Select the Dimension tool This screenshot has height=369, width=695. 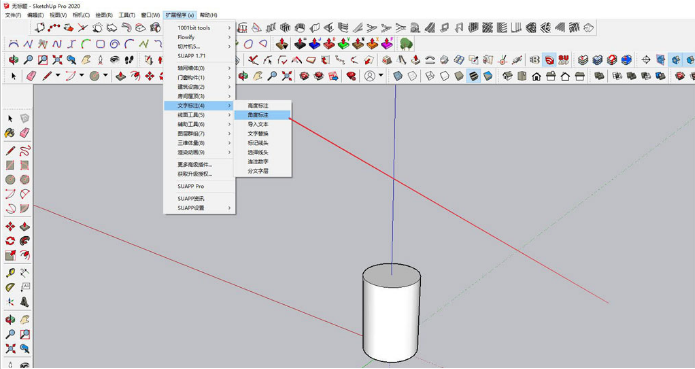coord(25,273)
